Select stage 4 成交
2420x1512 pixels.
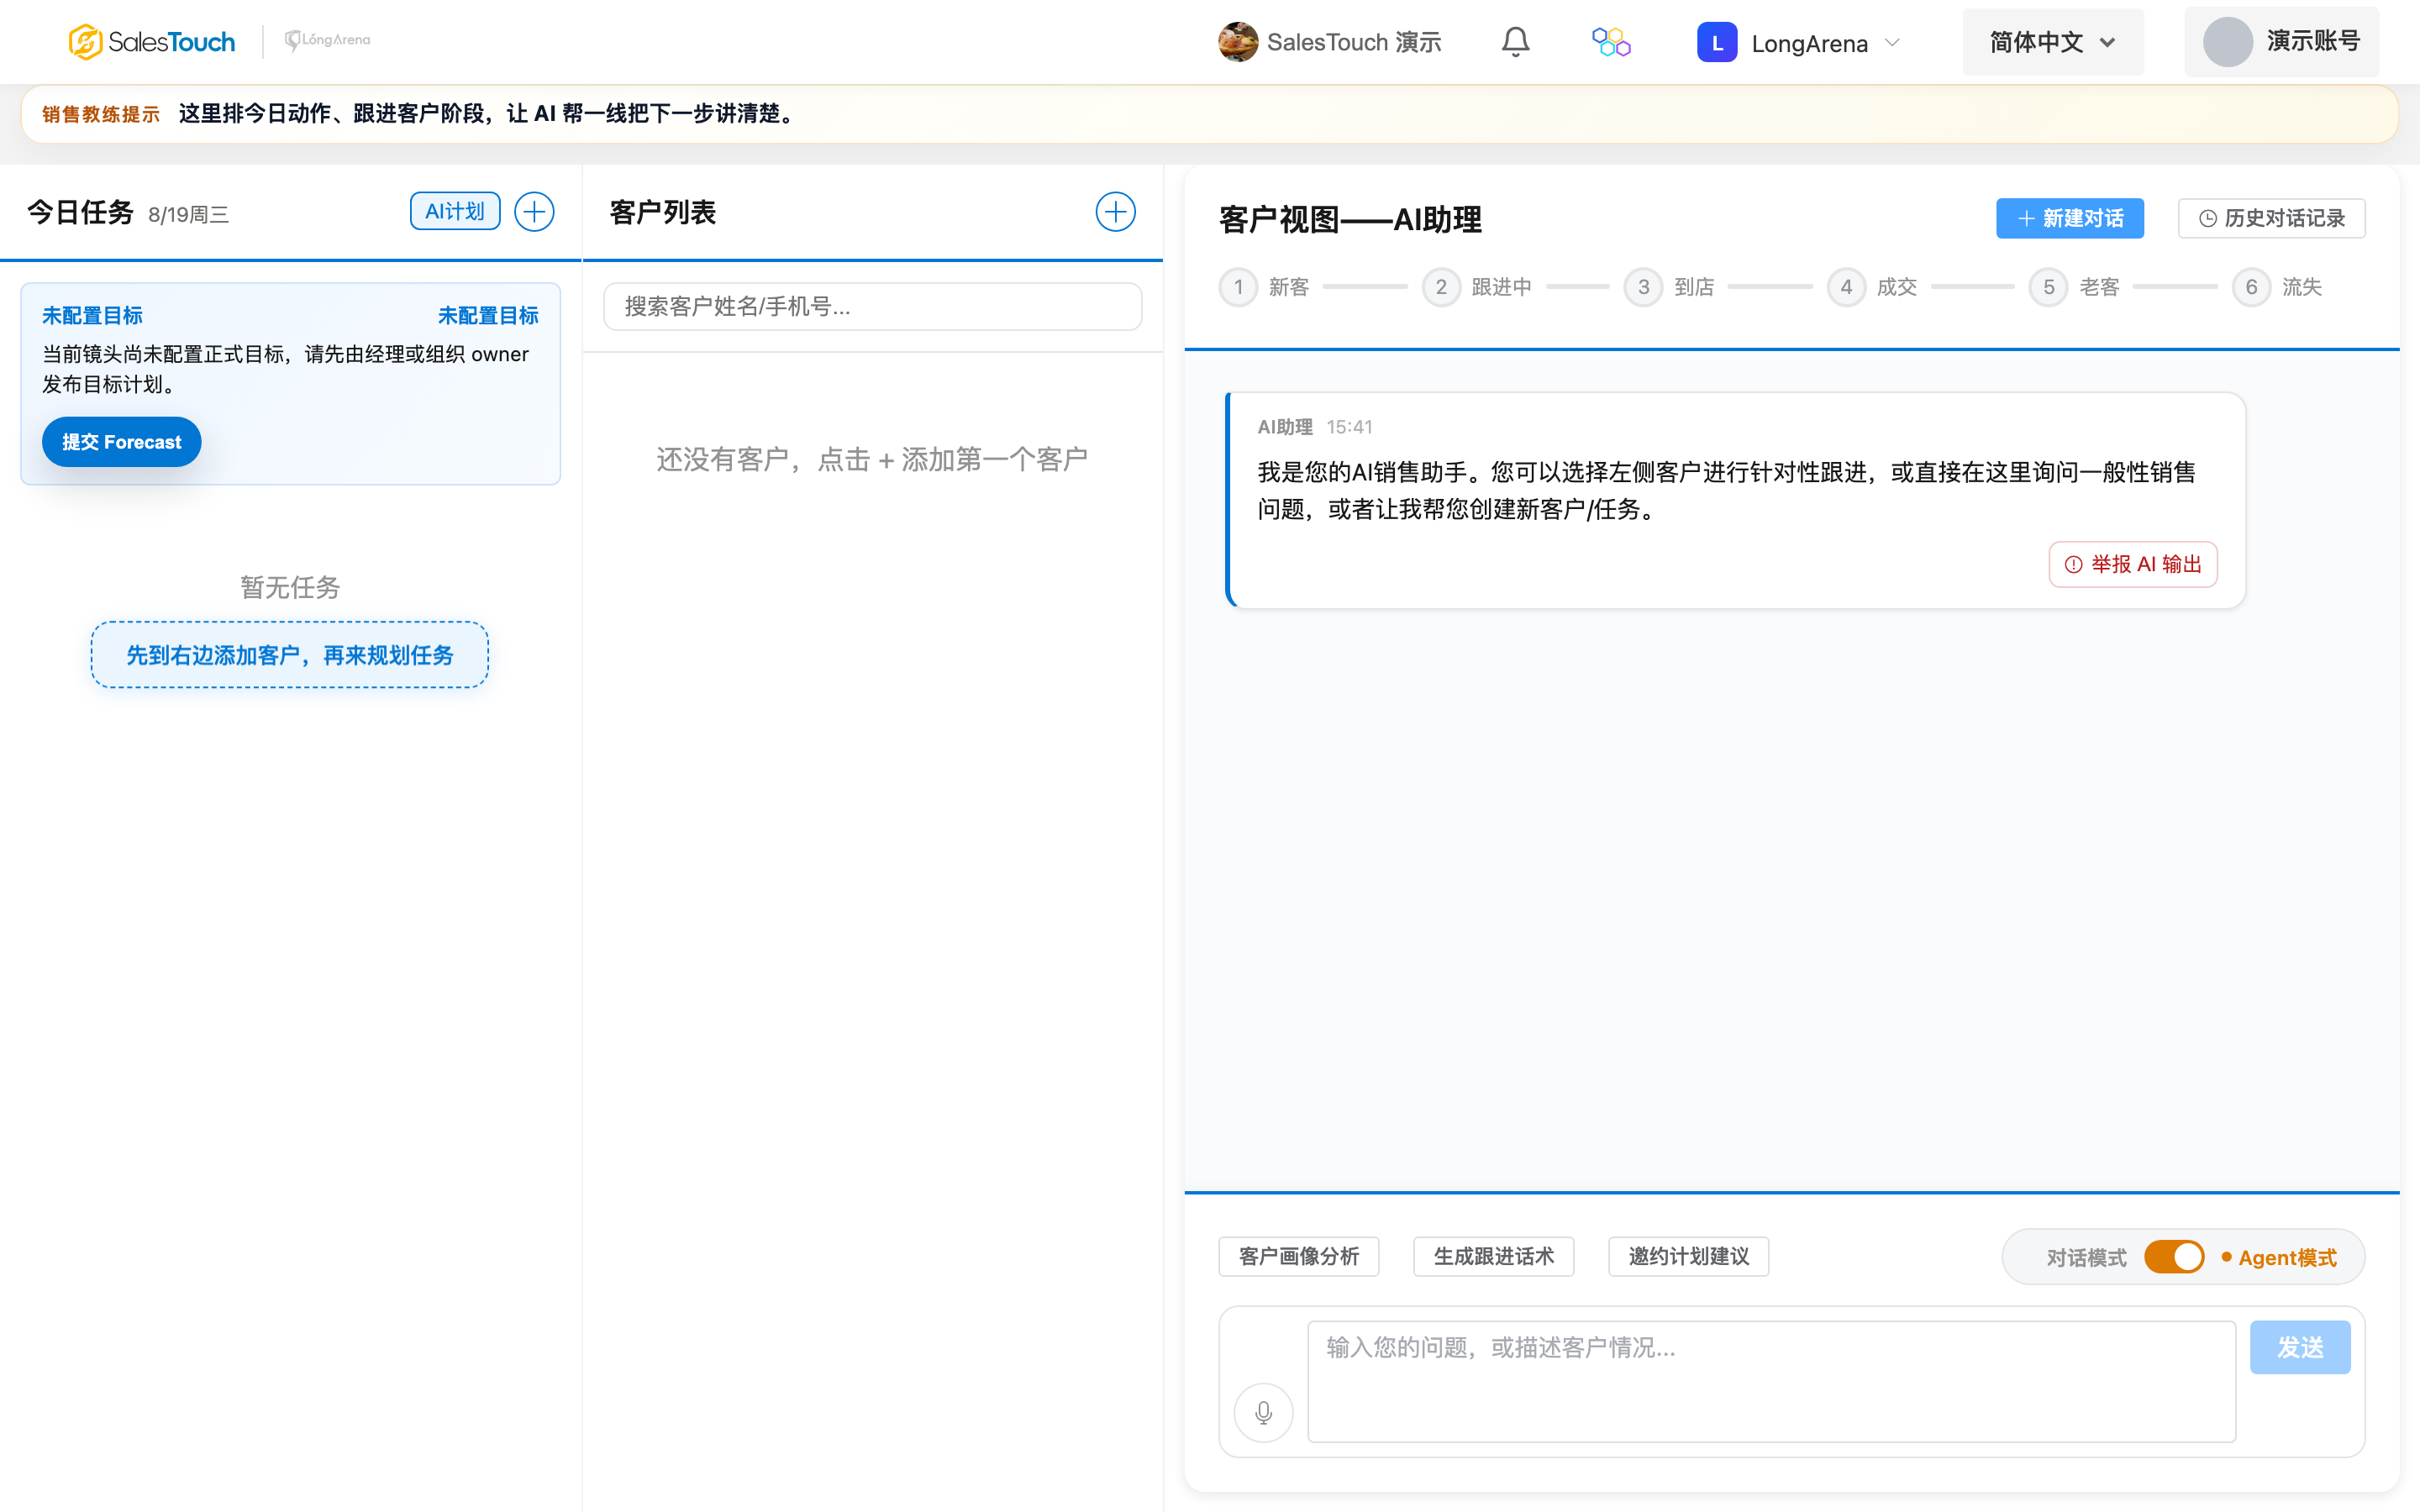coord(1872,287)
